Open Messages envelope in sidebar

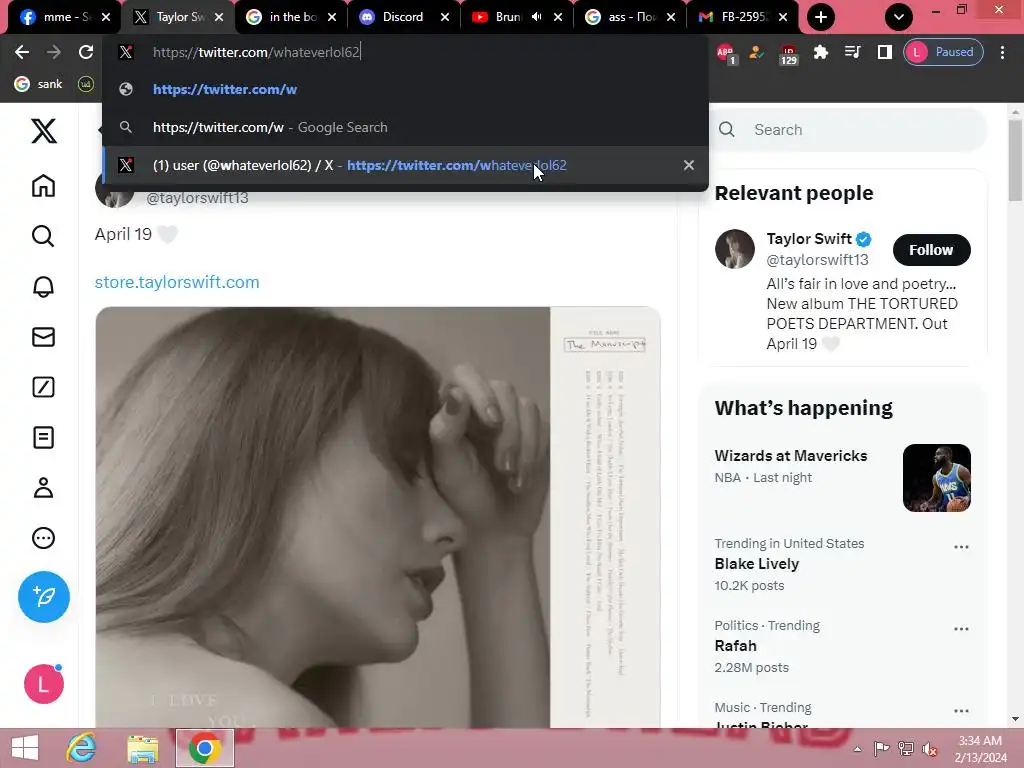[x=44, y=337]
